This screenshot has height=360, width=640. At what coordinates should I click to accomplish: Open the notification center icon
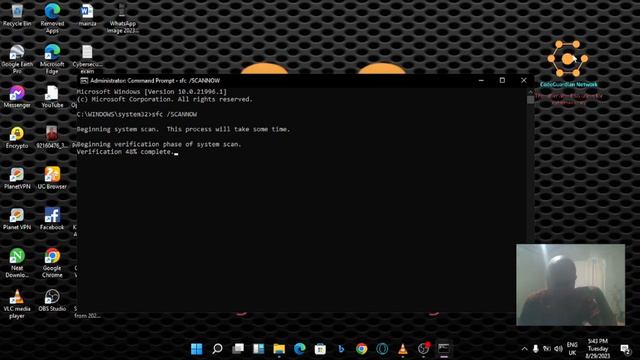coord(625,349)
